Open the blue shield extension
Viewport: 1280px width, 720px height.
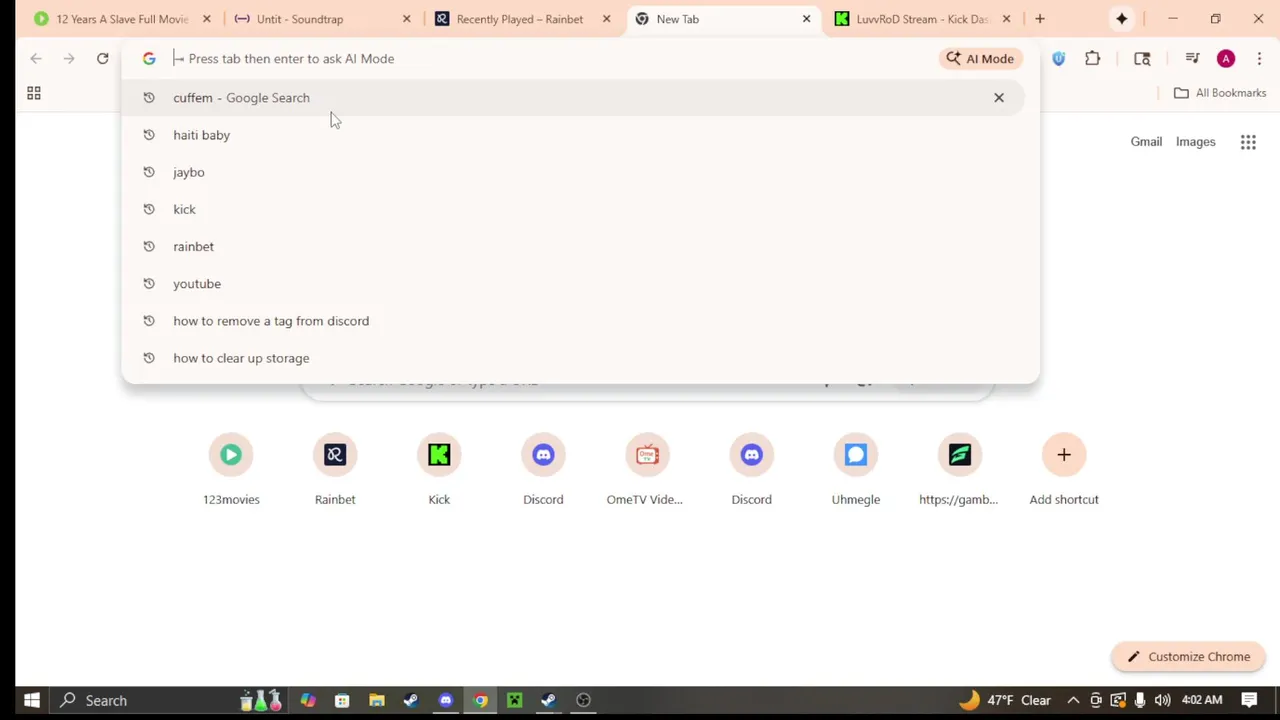point(1058,58)
